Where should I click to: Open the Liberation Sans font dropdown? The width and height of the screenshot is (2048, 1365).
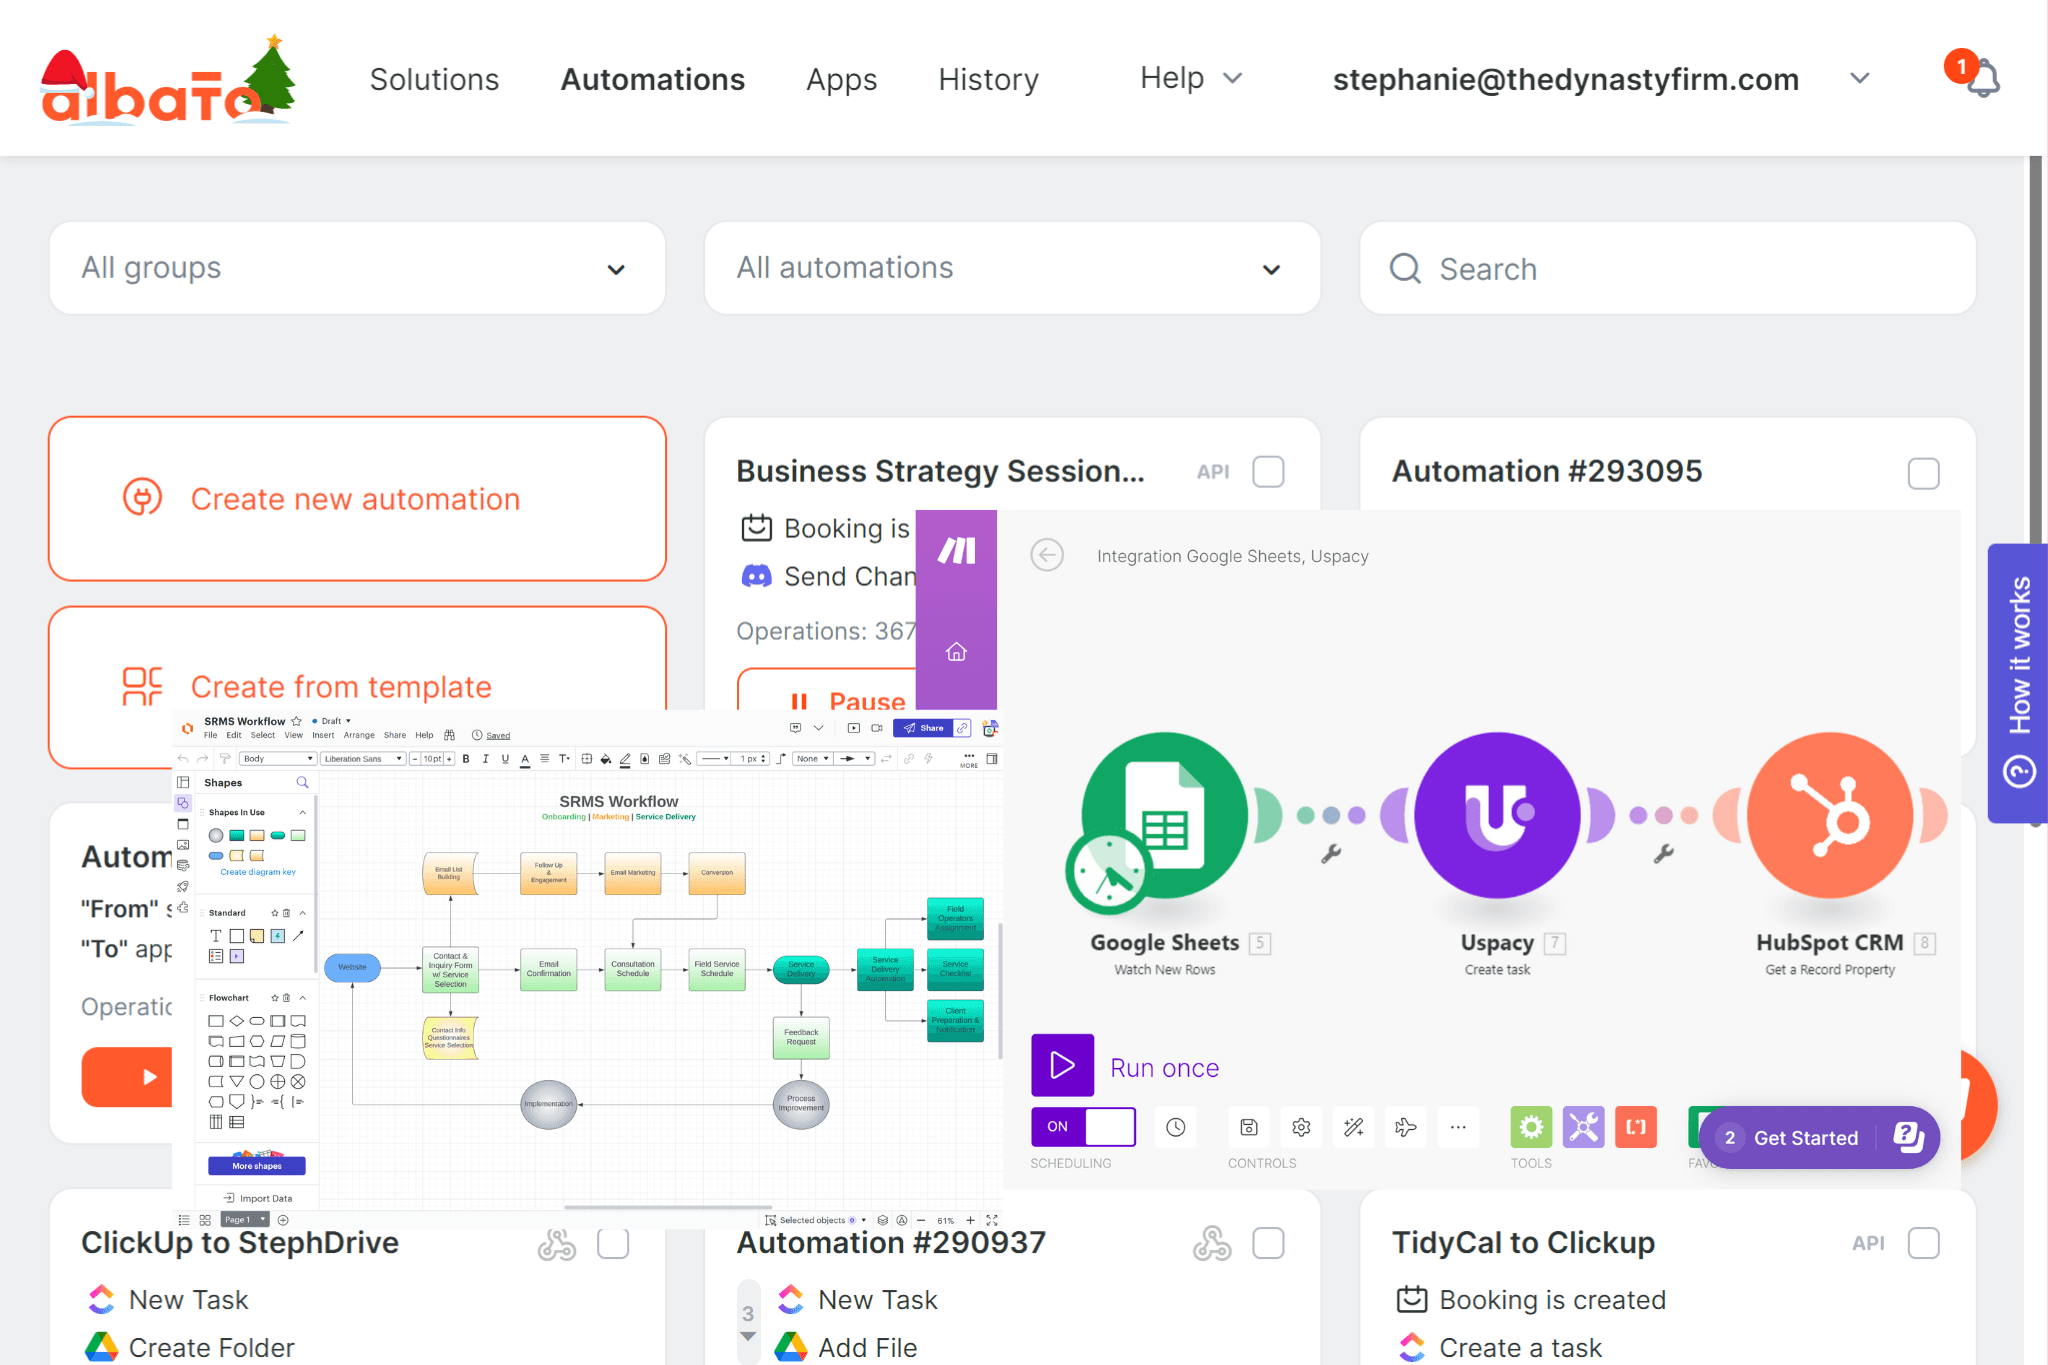point(363,759)
